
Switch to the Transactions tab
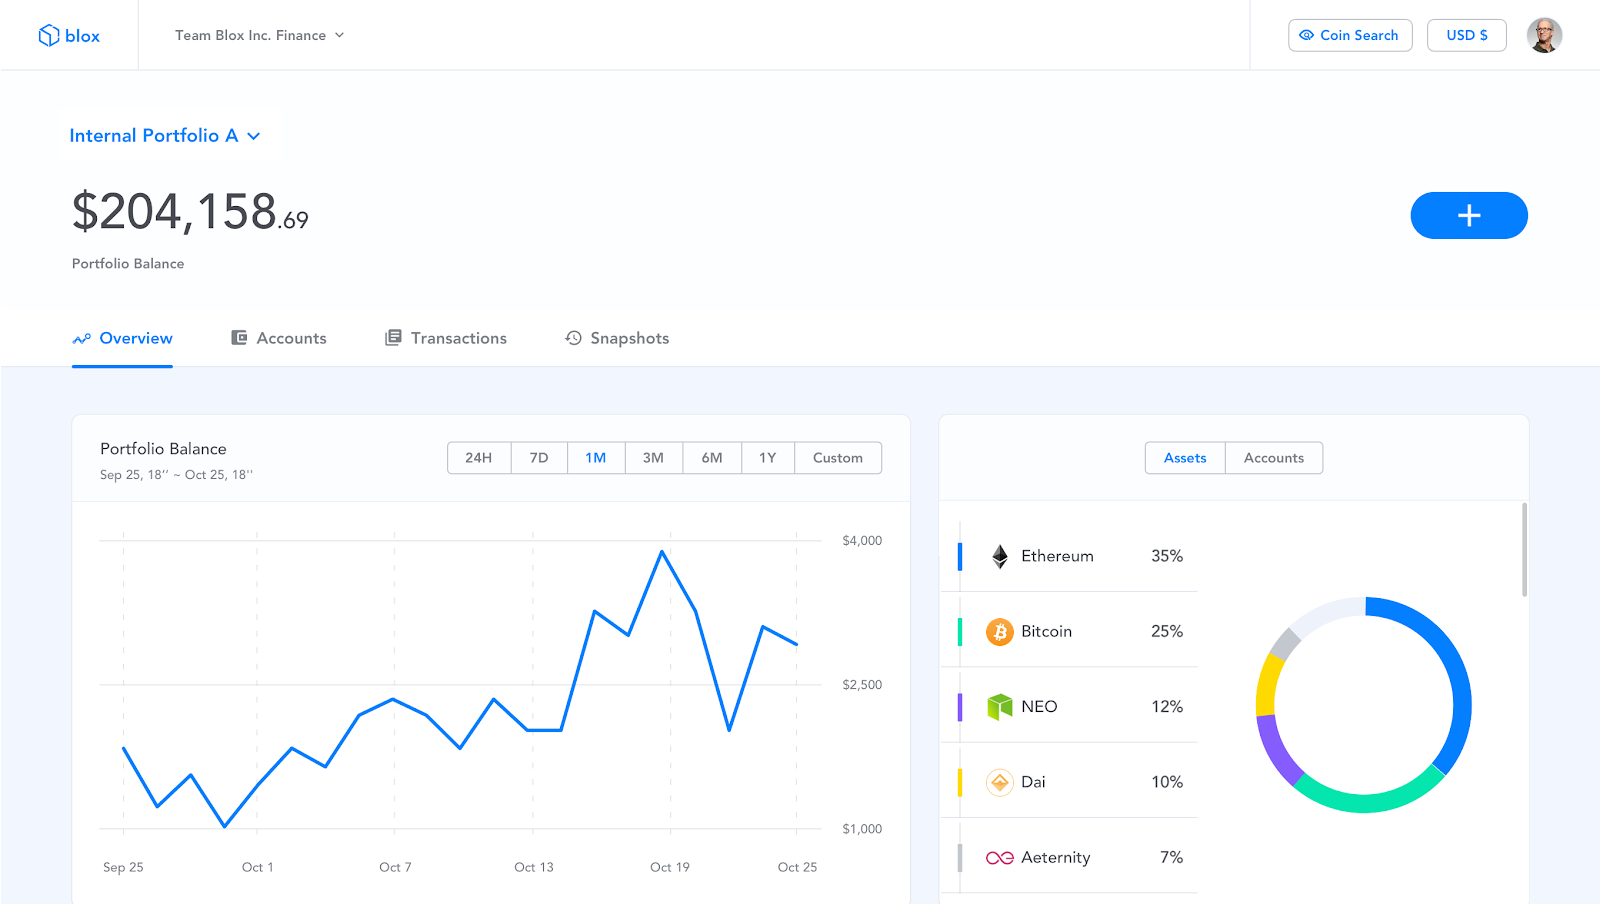[446, 338]
